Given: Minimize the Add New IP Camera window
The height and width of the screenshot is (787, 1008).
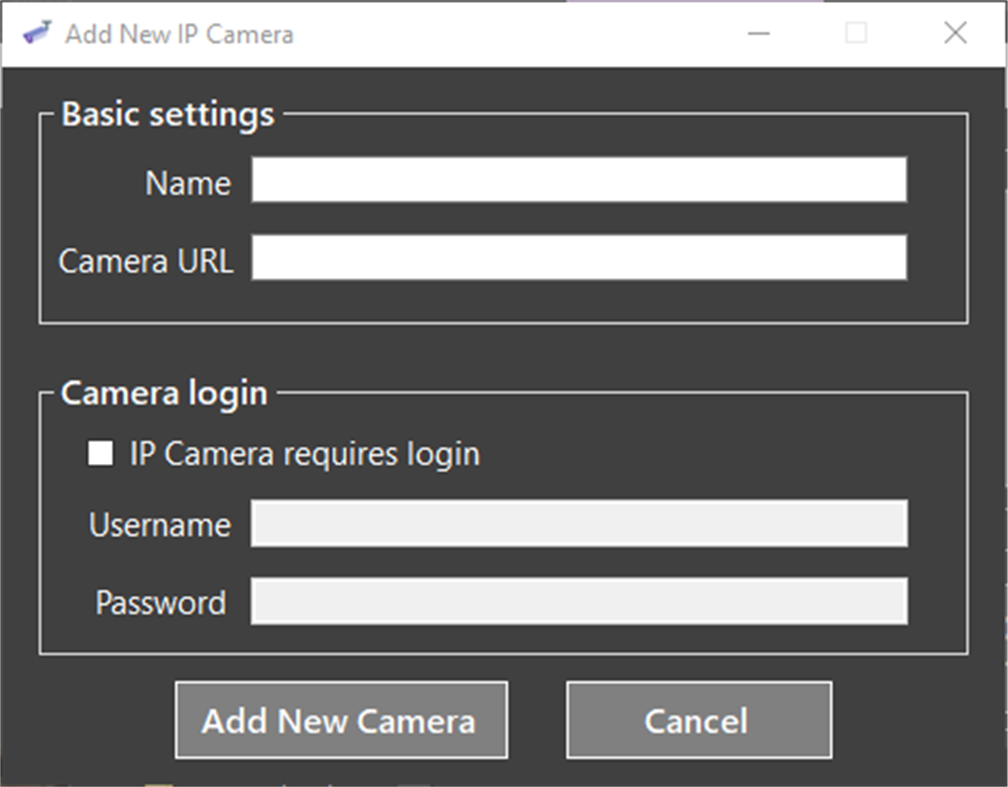Looking at the screenshot, I should [x=758, y=33].
